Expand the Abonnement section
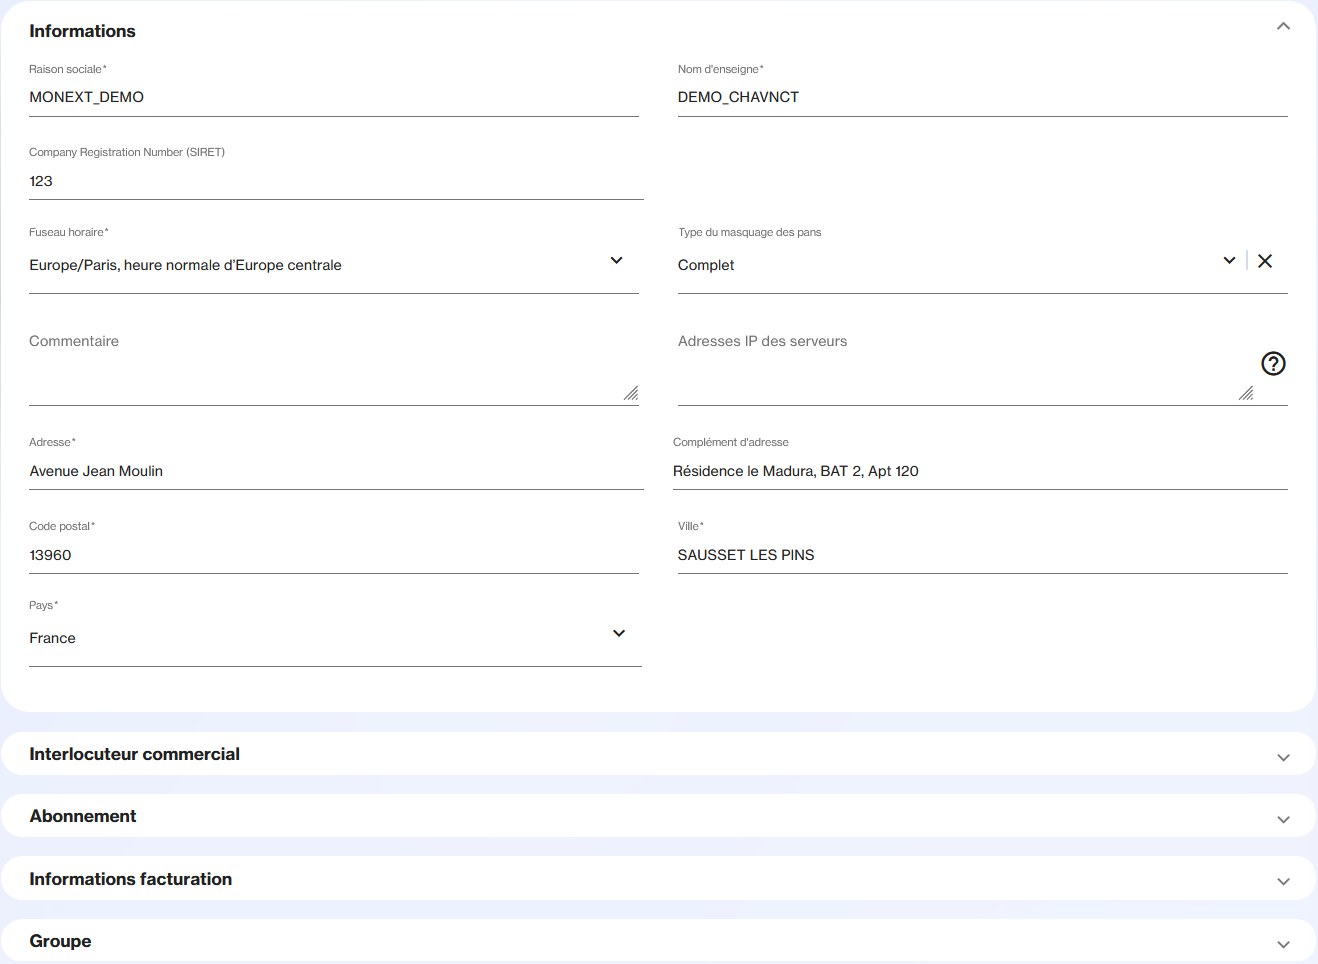The image size is (1318, 964). 1283,820
